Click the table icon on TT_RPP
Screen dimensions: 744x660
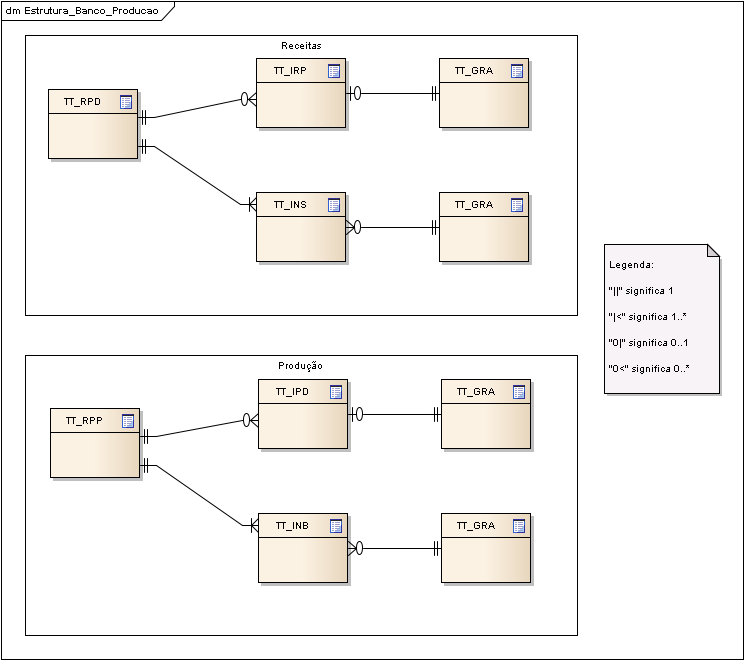click(128, 421)
